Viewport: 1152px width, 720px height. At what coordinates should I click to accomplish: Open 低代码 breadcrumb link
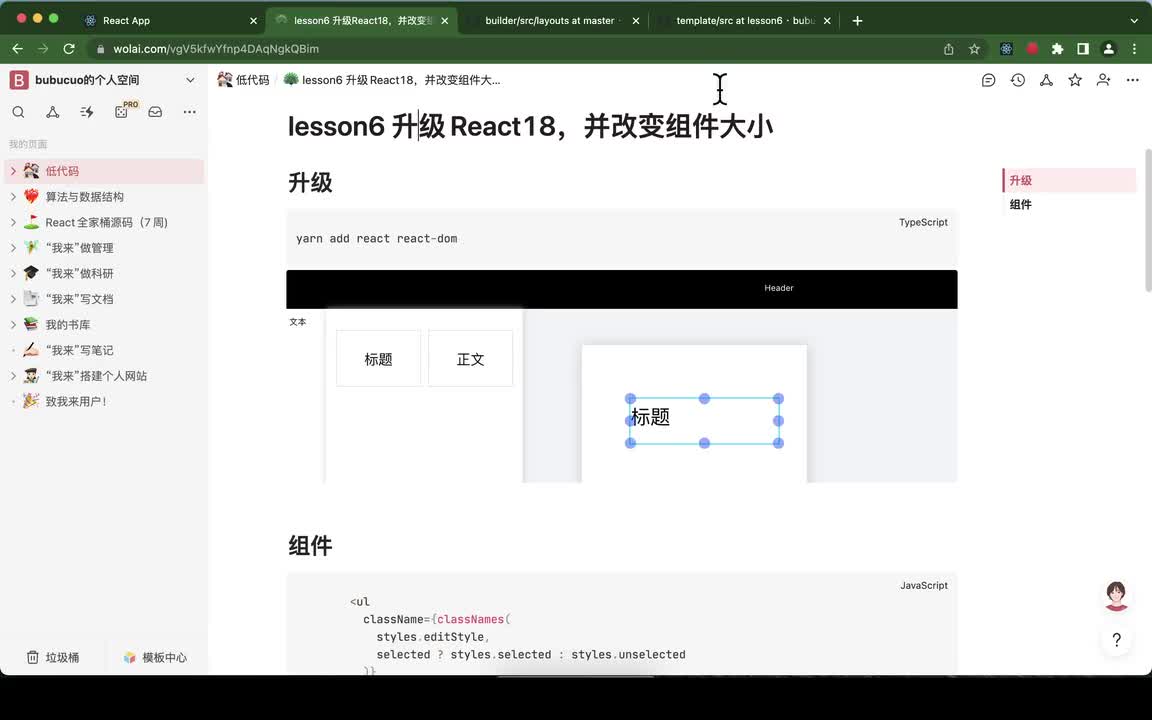click(x=244, y=79)
